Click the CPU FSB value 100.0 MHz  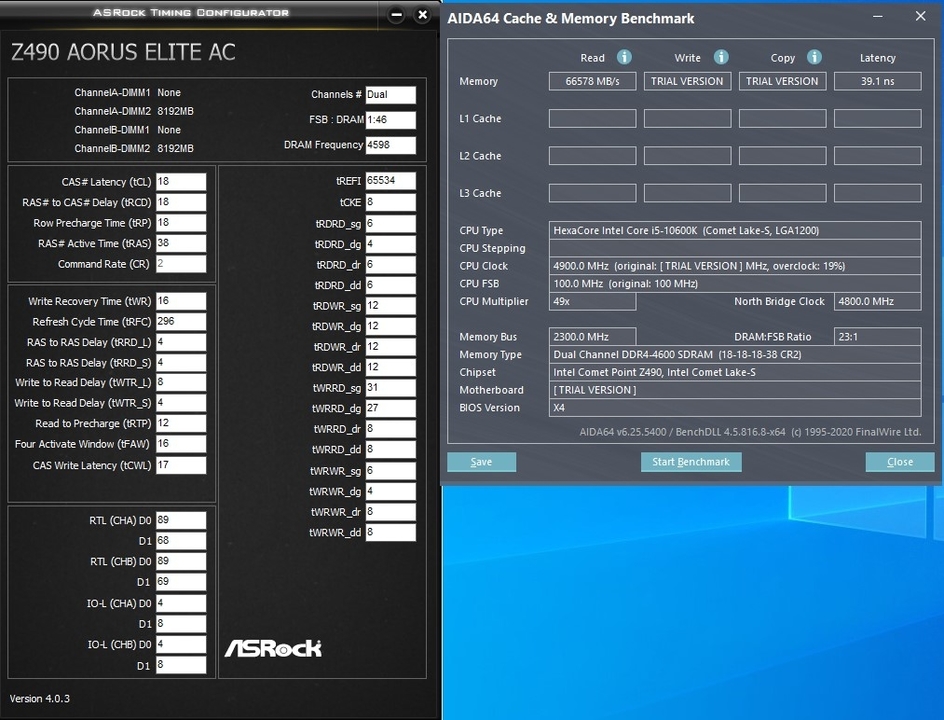point(734,284)
